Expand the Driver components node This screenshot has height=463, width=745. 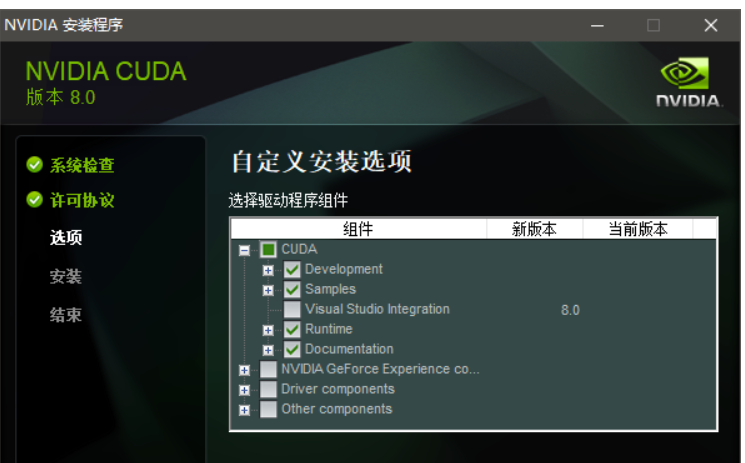[x=244, y=390]
